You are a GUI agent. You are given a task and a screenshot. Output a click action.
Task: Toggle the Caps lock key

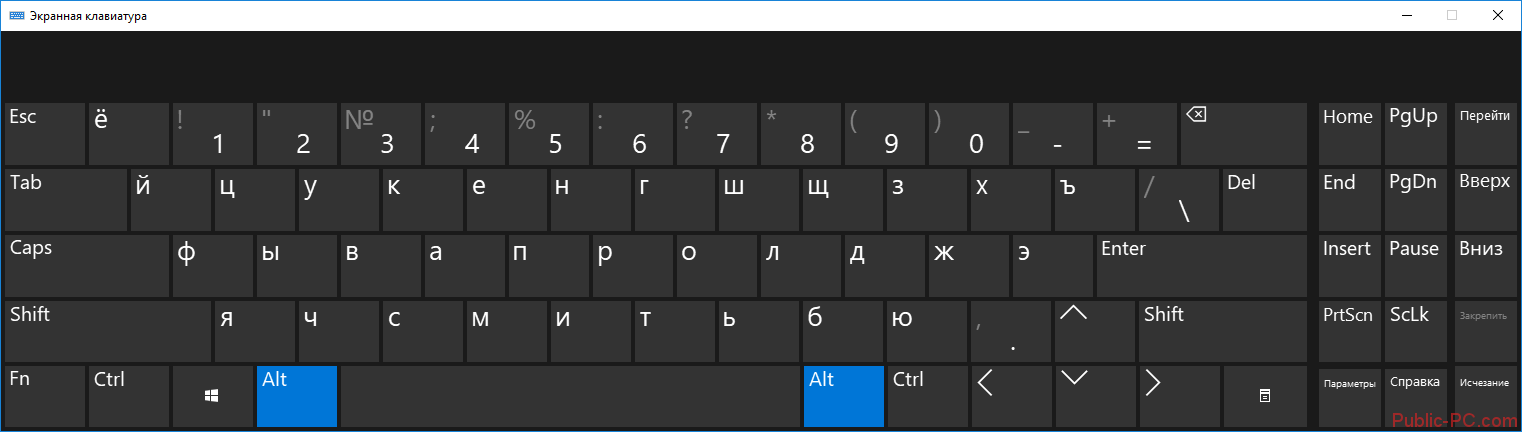[87, 264]
